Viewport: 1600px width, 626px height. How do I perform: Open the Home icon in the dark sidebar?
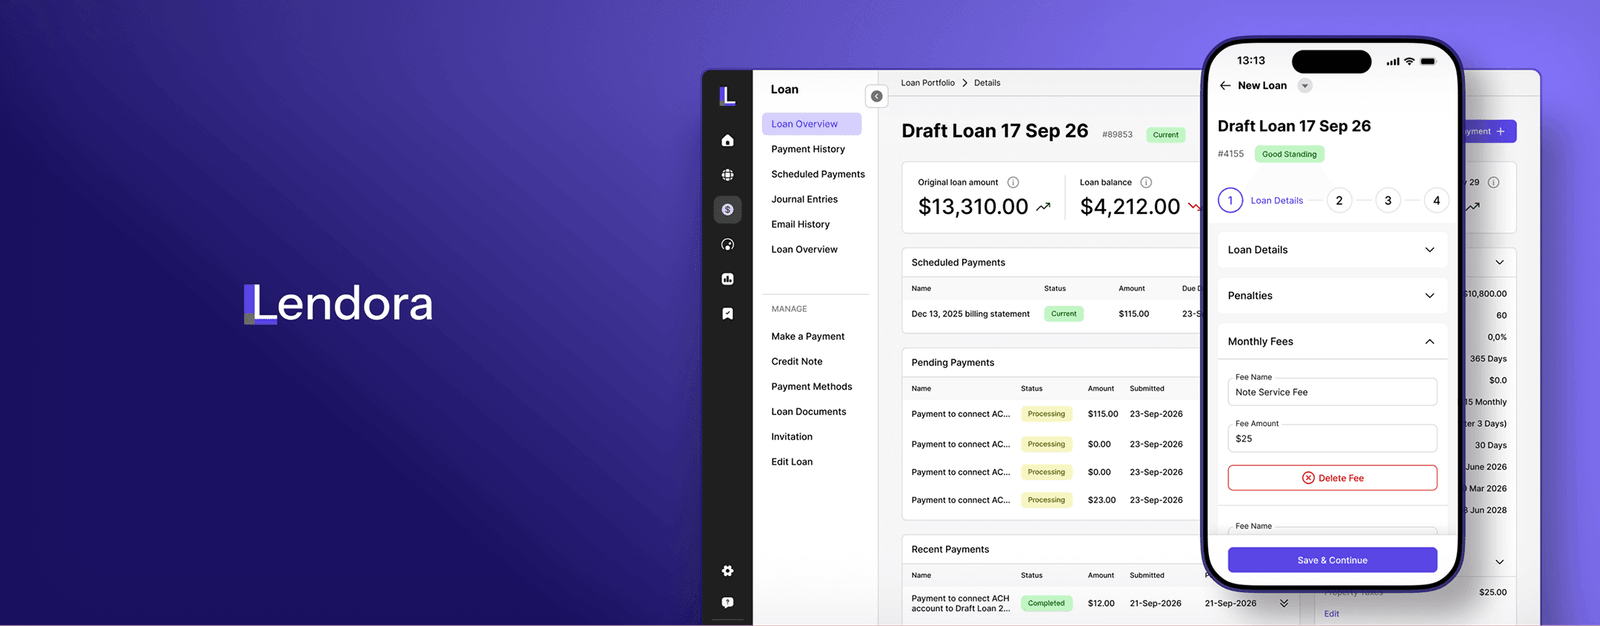tap(727, 141)
